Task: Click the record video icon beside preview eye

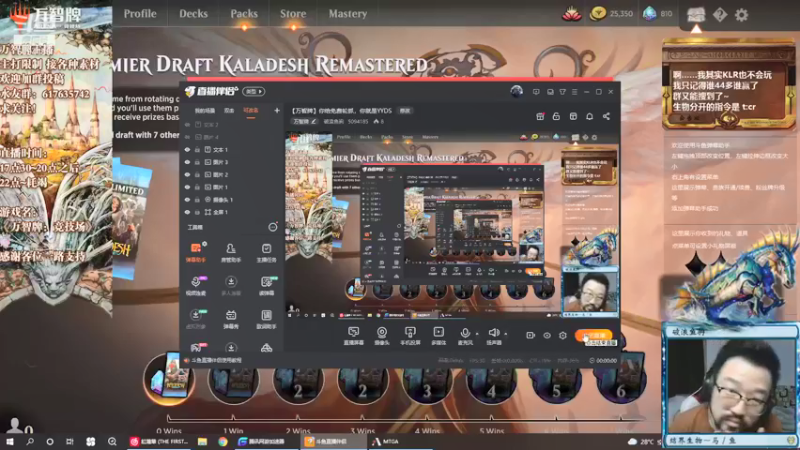Action: [x=531, y=335]
